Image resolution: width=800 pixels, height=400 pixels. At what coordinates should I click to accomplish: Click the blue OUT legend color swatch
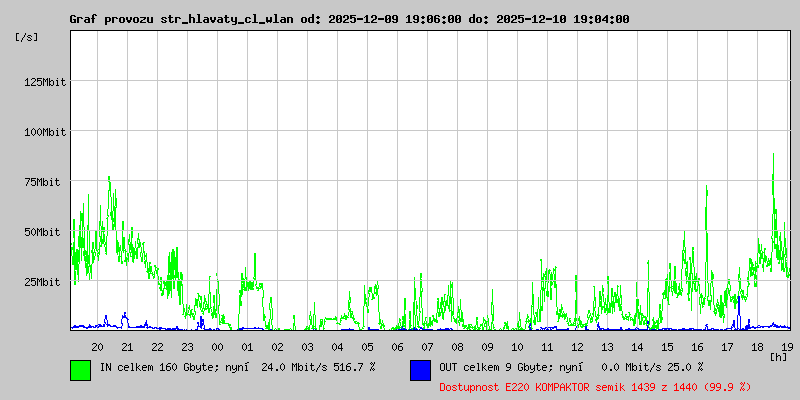point(420,370)
